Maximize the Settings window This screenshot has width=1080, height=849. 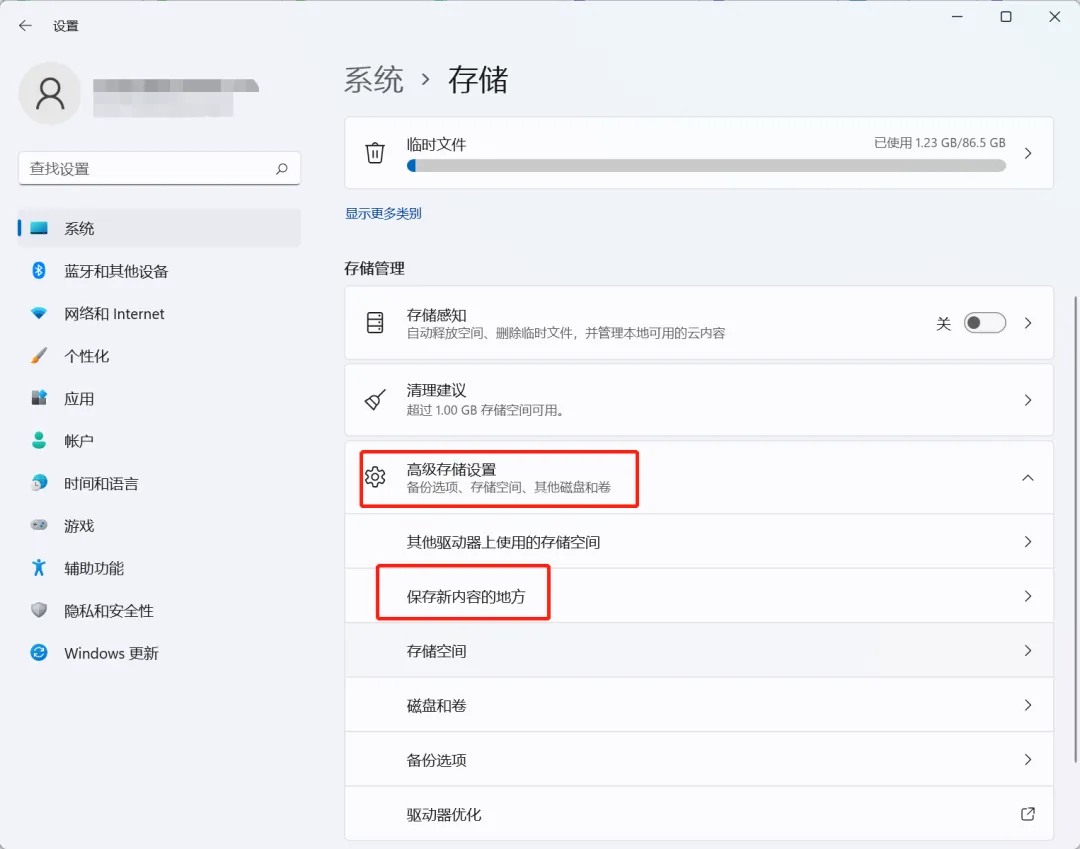pyautogui.click(x=1006, y=17)
